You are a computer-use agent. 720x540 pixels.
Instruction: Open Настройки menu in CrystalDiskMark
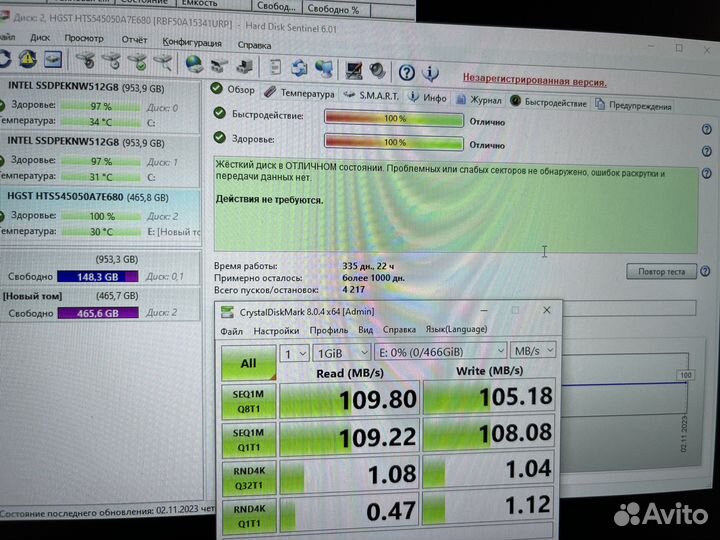(x=276, y=331)
